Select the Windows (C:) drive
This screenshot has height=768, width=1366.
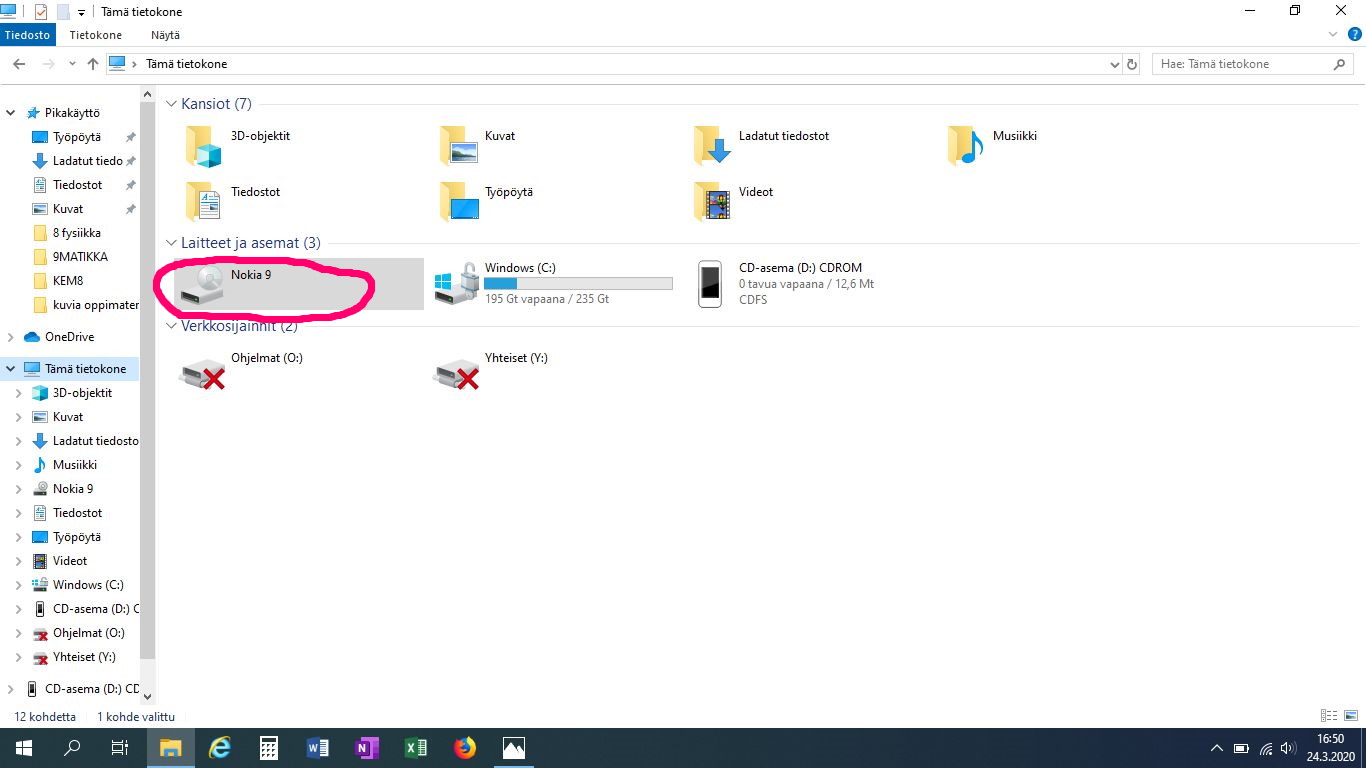click(457, 284)
